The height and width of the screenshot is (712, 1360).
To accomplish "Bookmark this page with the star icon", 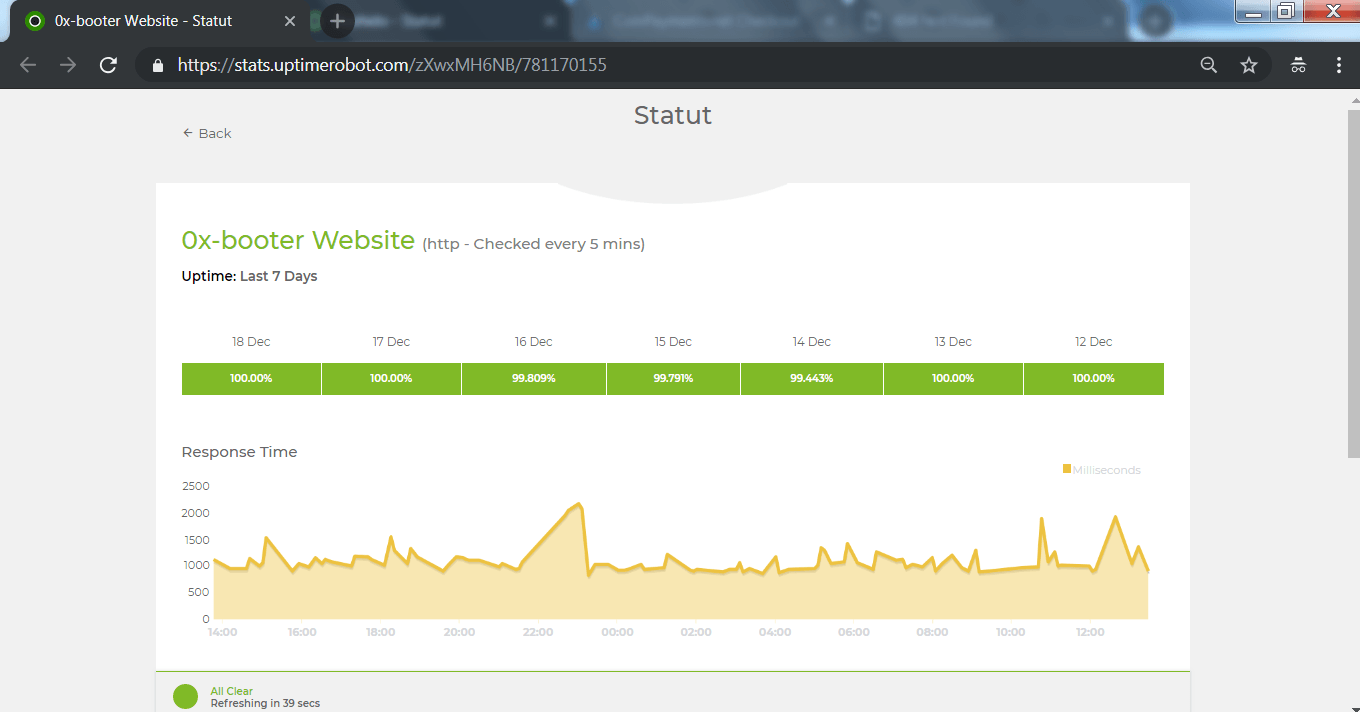I will coord(1249,65).
